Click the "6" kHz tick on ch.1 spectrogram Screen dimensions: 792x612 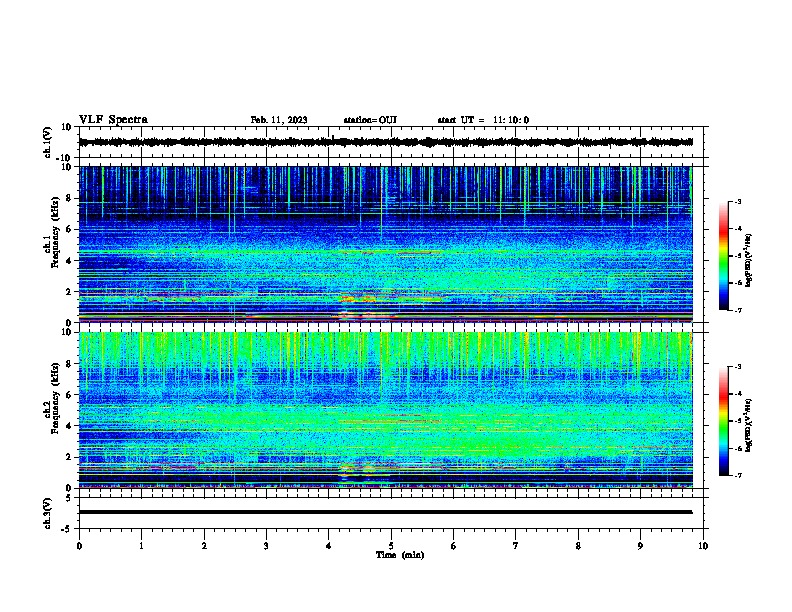tap(69, 230)
